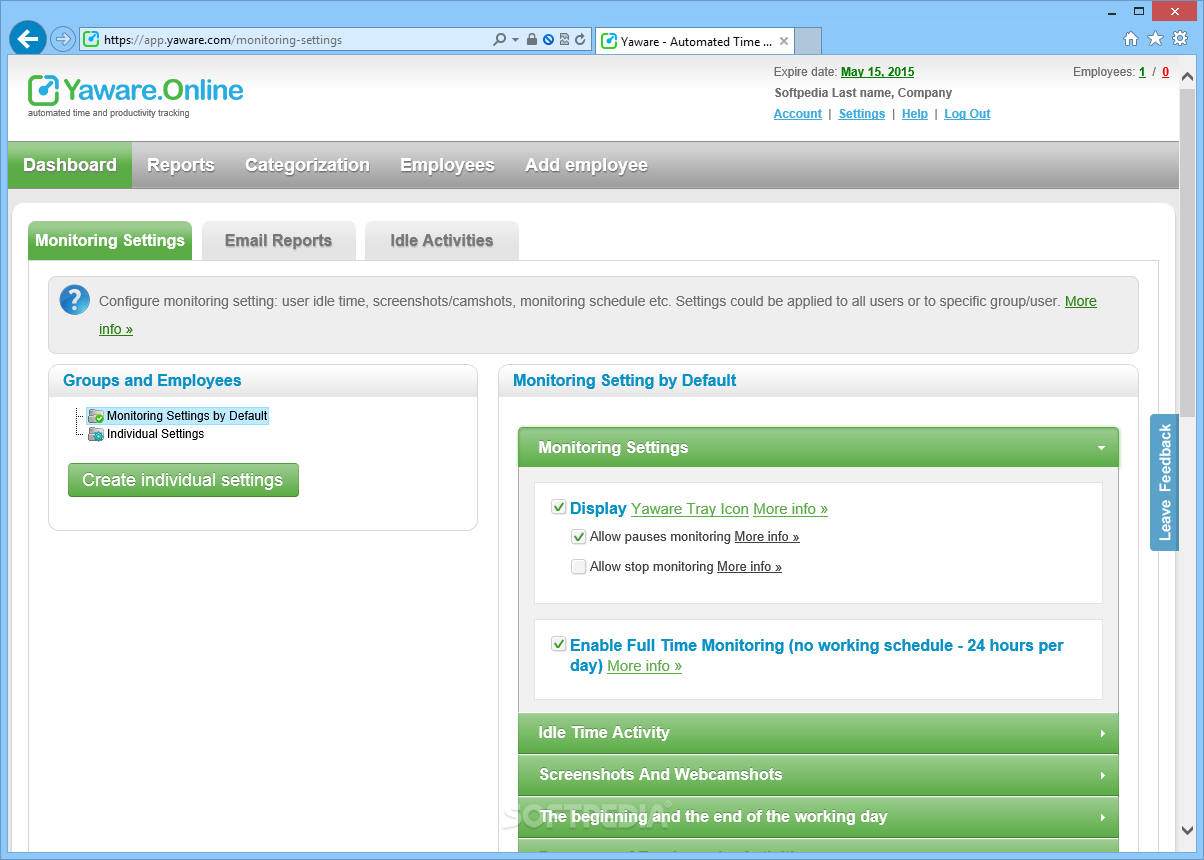Open the address bar autocomplete dropdown arrow
Viewport: 1204px width, 860px height.
(515, 40)
